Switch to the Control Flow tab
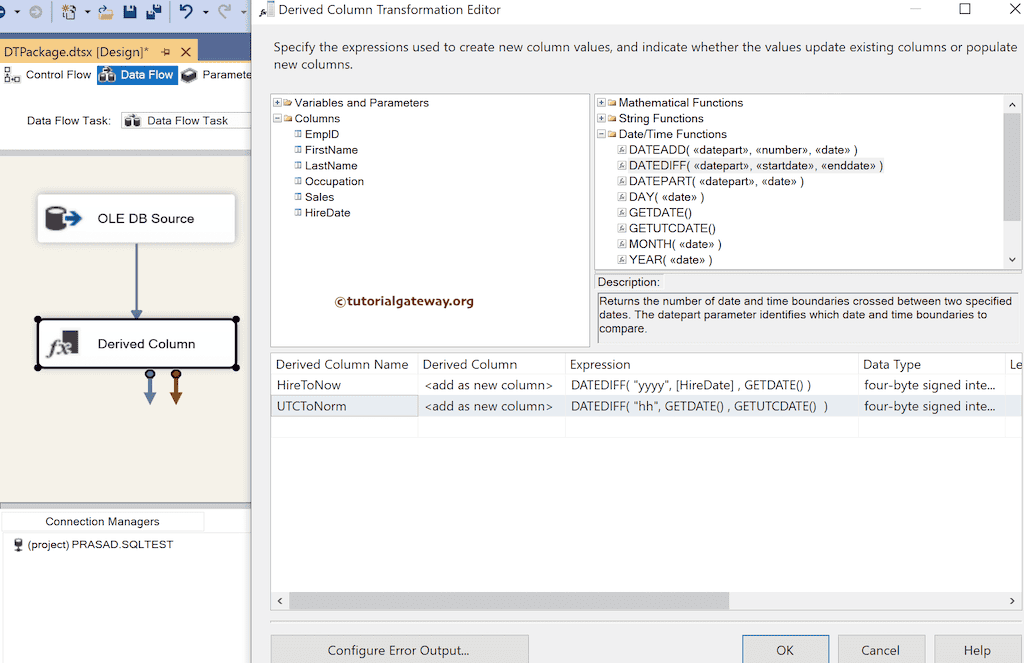Screen dimensions: 1024x663 [58, 74]
